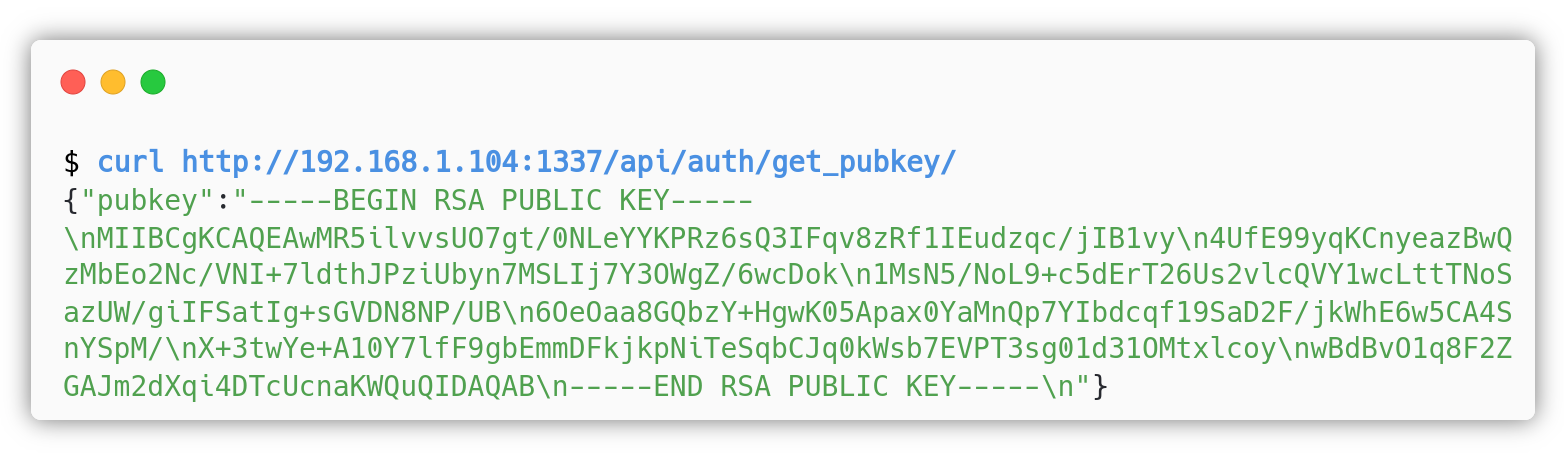Click the closing curly brace of JSON
This screenshot has width=1564, height=463.
1100,388
